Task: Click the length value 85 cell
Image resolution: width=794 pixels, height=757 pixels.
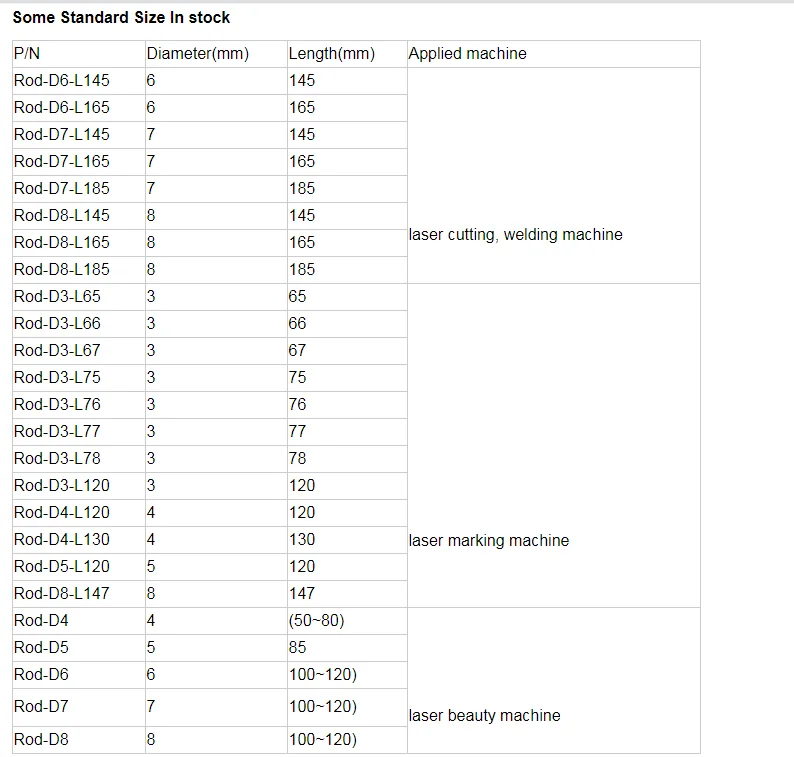Action: point(298,648)
